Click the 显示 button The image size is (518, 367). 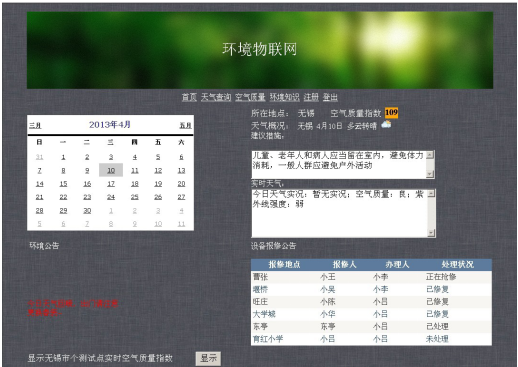tap(208, 358)
